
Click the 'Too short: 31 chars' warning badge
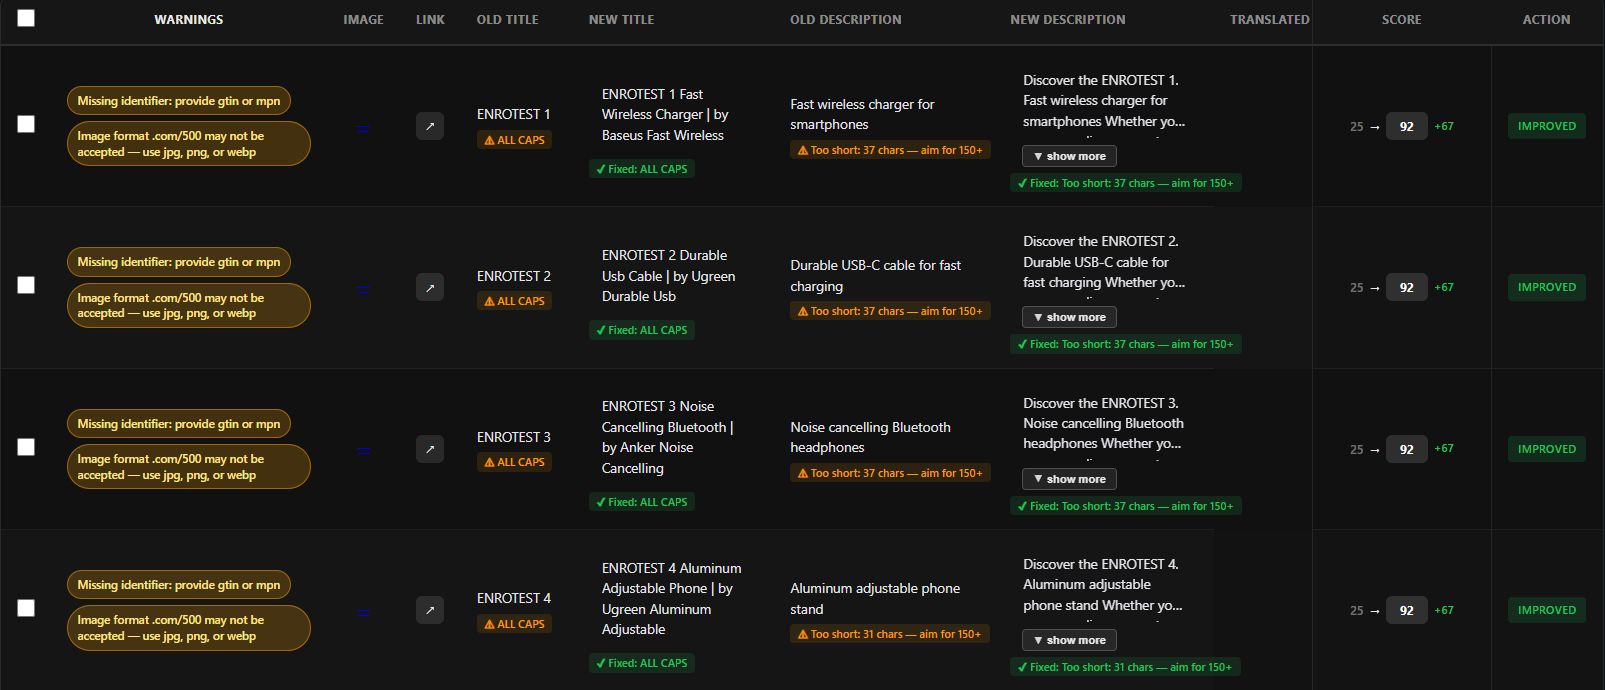click(x=889, y=634)
